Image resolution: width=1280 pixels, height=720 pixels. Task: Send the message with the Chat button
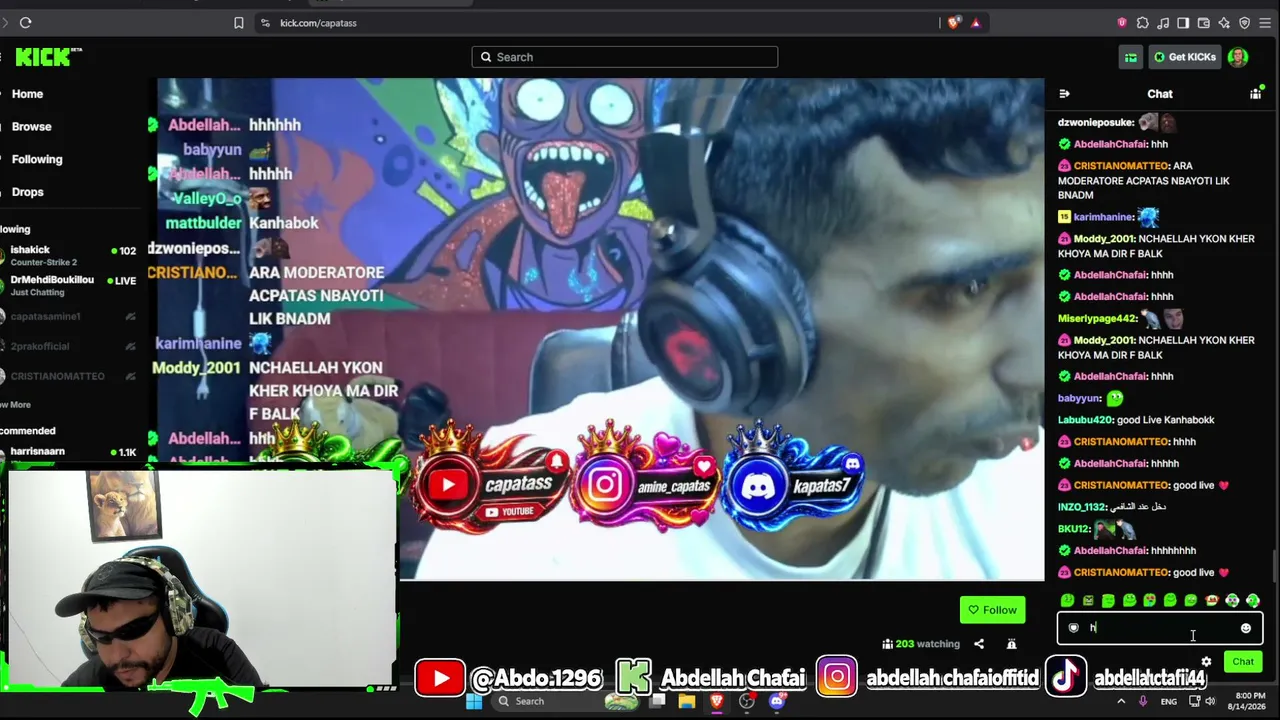click(x=1243, y=662)
